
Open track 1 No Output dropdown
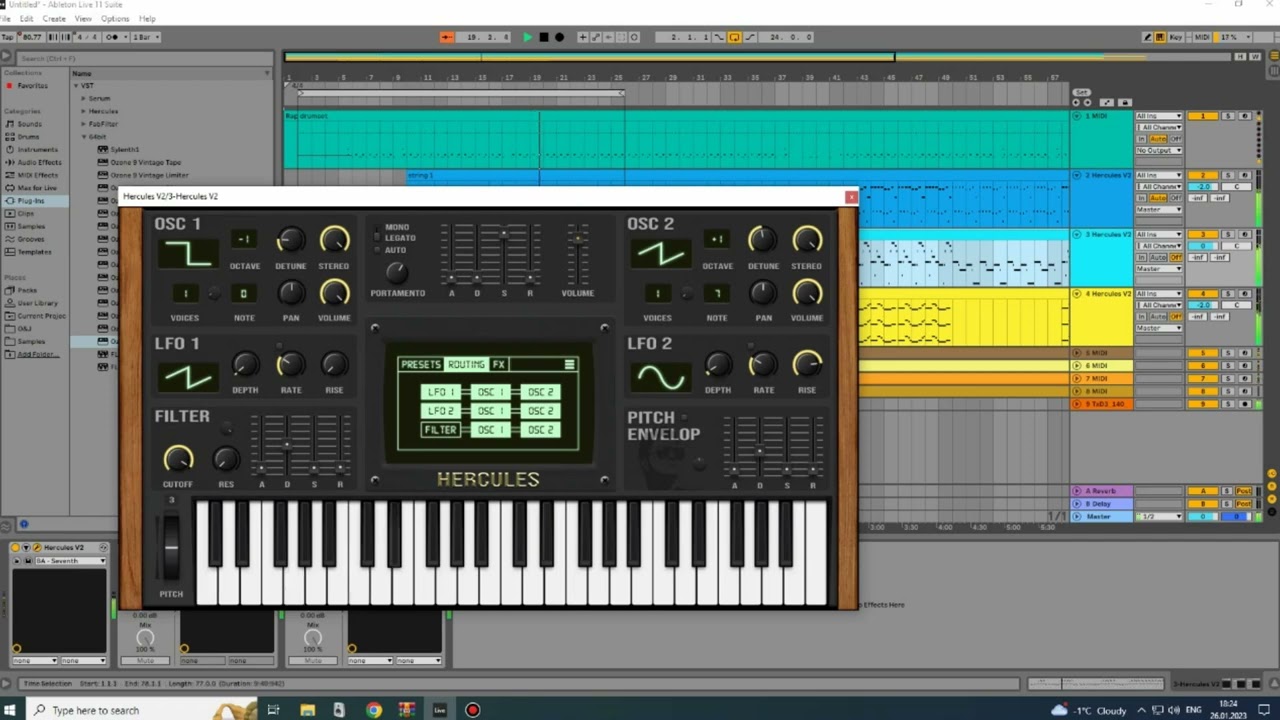[x=1159, y=150]
